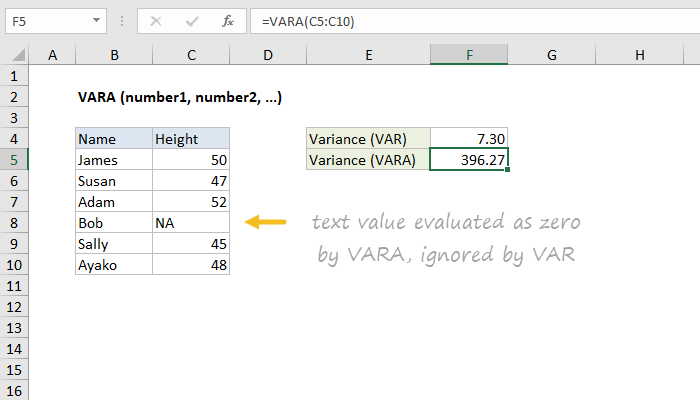Click the Name Box showing F5
Viewport: 700px width, 400px height.
[56, 21]
